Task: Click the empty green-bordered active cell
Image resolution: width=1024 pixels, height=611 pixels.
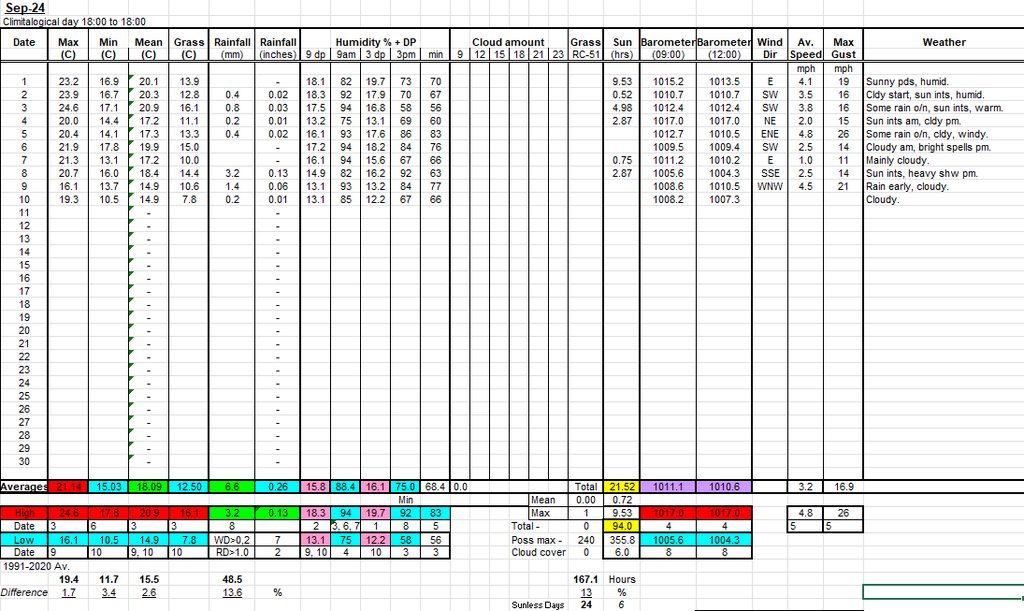Action: pos(942,591)
